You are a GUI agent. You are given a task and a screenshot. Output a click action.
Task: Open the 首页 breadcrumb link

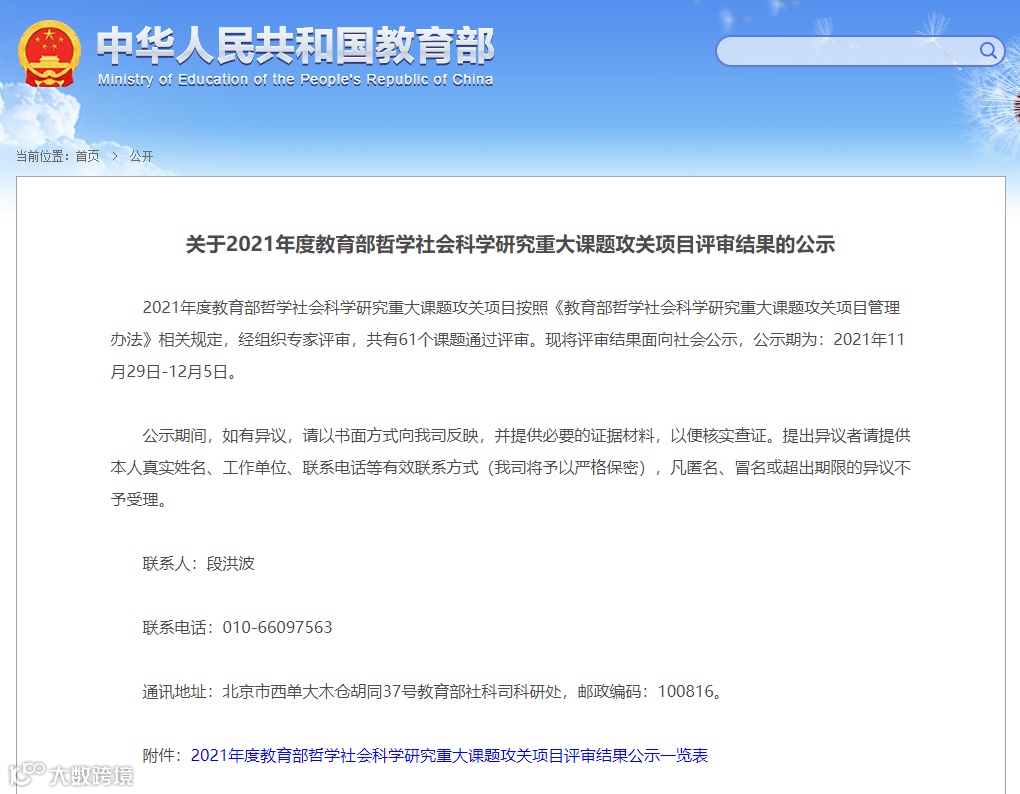pos(87,156)
